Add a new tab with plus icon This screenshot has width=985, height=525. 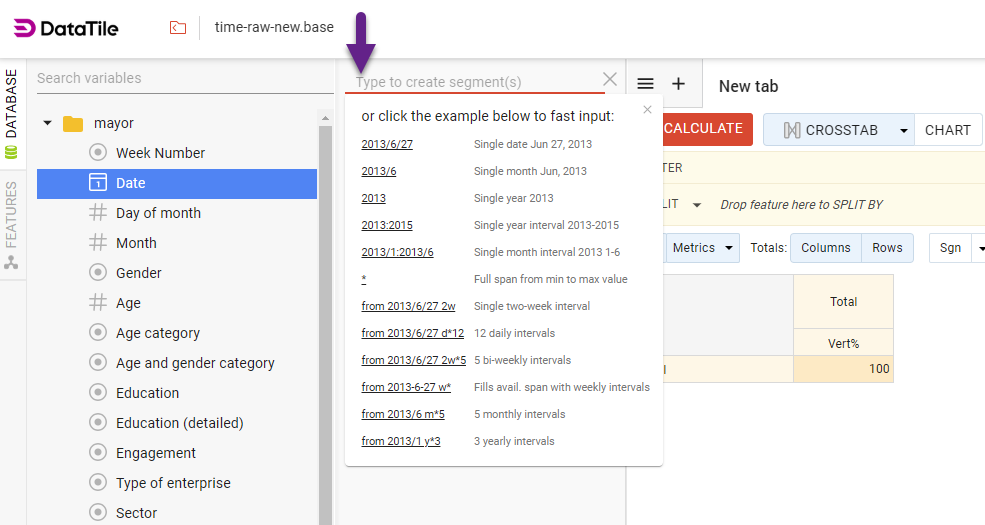click(x=678, y=85)
